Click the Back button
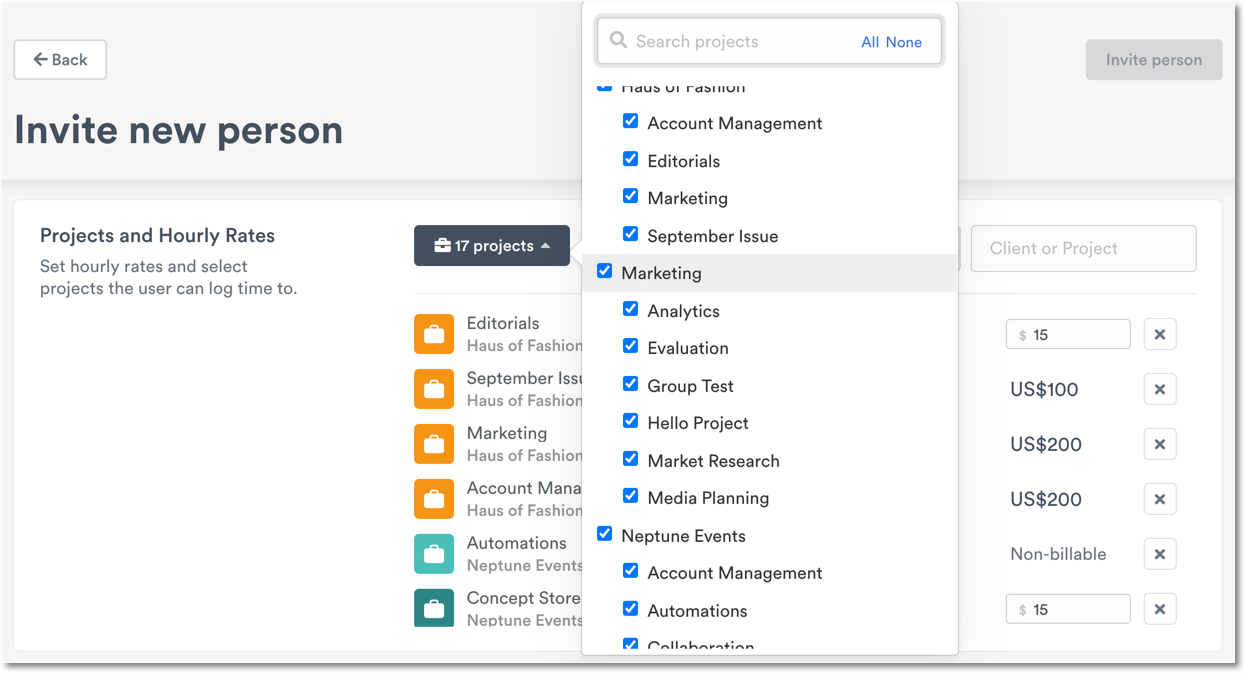This screenshot has height=673, width=1245. coord(60,59)
